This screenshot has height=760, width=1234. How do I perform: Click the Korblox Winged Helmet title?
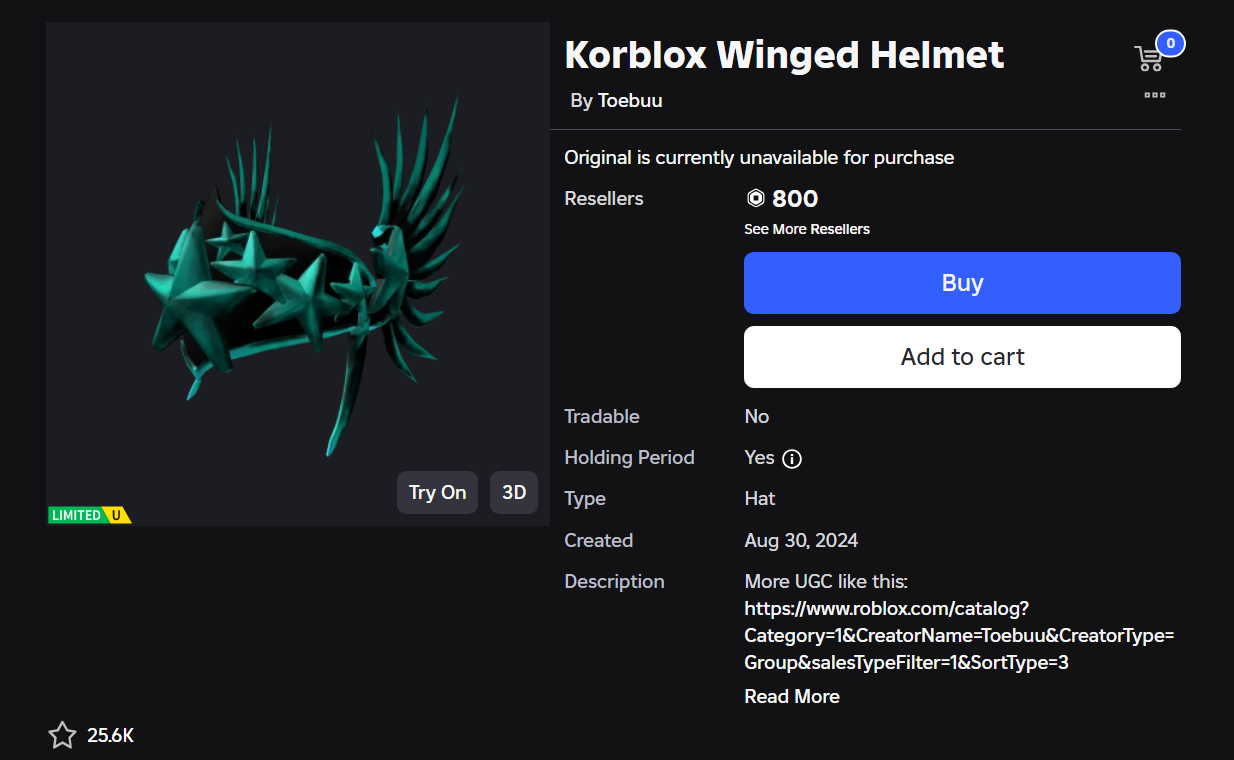pyautogui.click(x=784, y=55)
